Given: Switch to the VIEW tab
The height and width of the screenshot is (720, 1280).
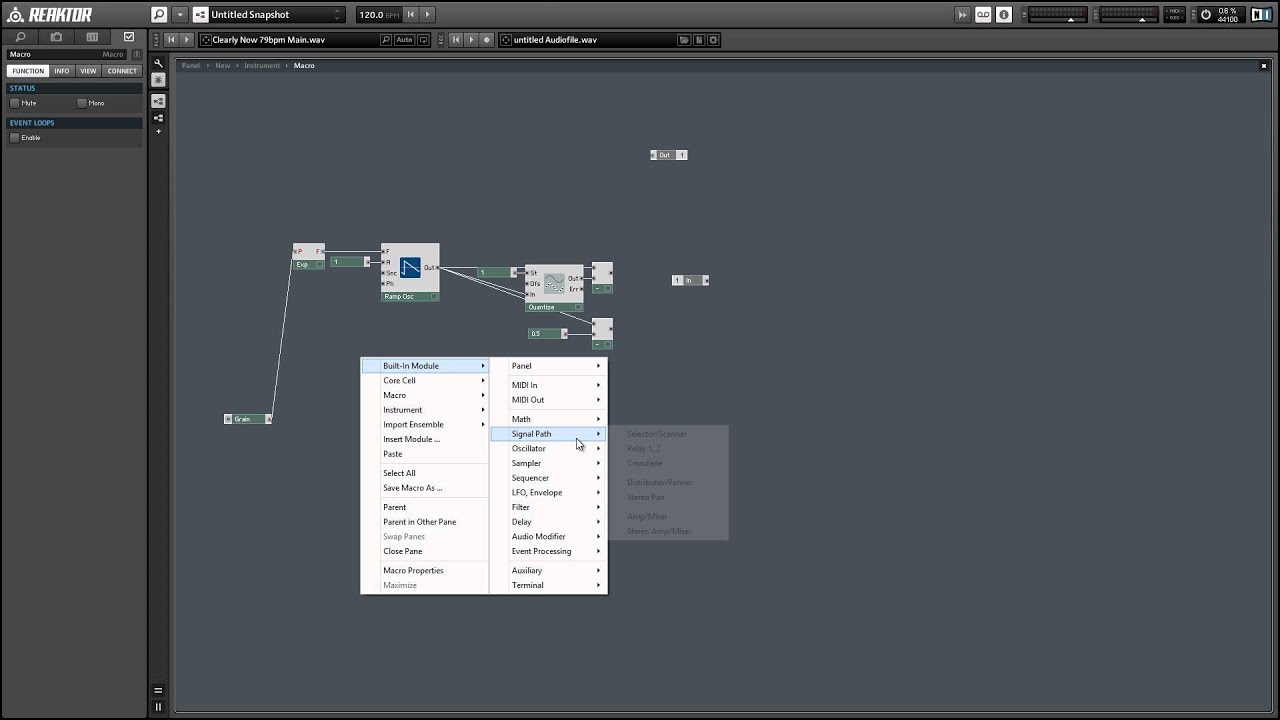Looking at the screenshot, I should [89, 71].
